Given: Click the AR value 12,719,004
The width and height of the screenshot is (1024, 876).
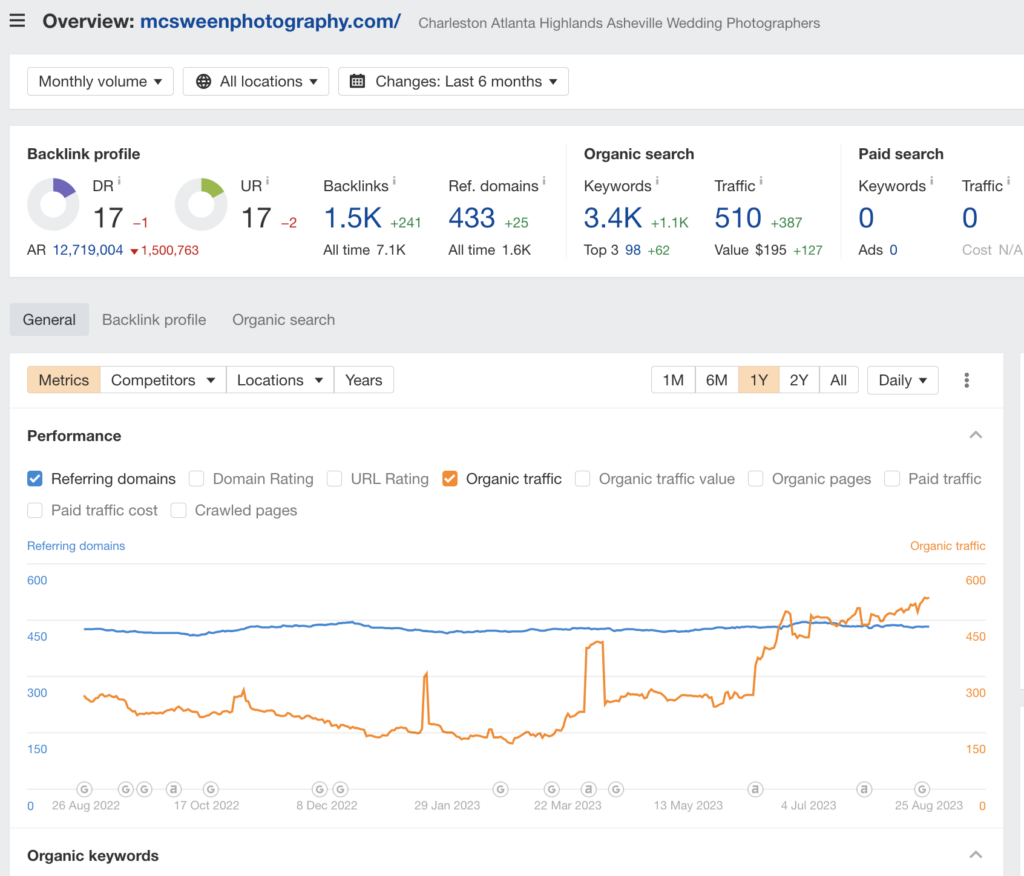Looking at the screenshot, I should pyautogui.click(x=88, y=250).
